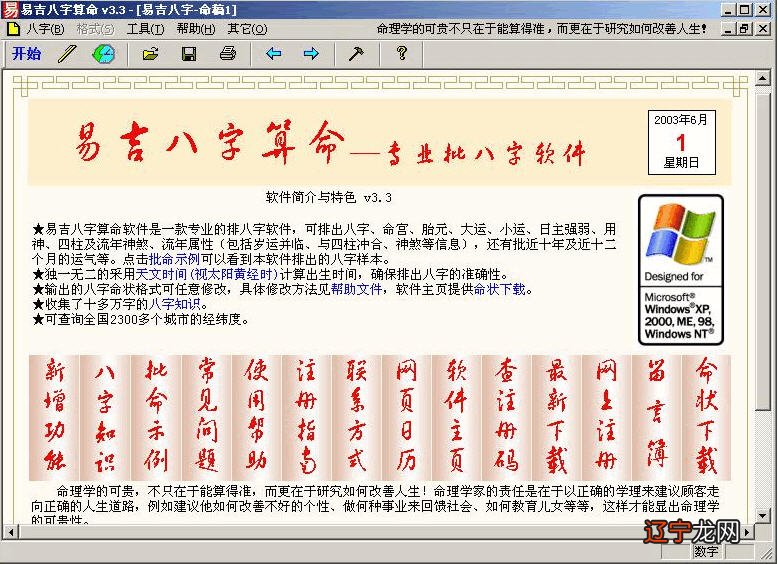Click the vertical scrollbar down arrow
This screenshot has height=564, width=778.
point(763,516)
